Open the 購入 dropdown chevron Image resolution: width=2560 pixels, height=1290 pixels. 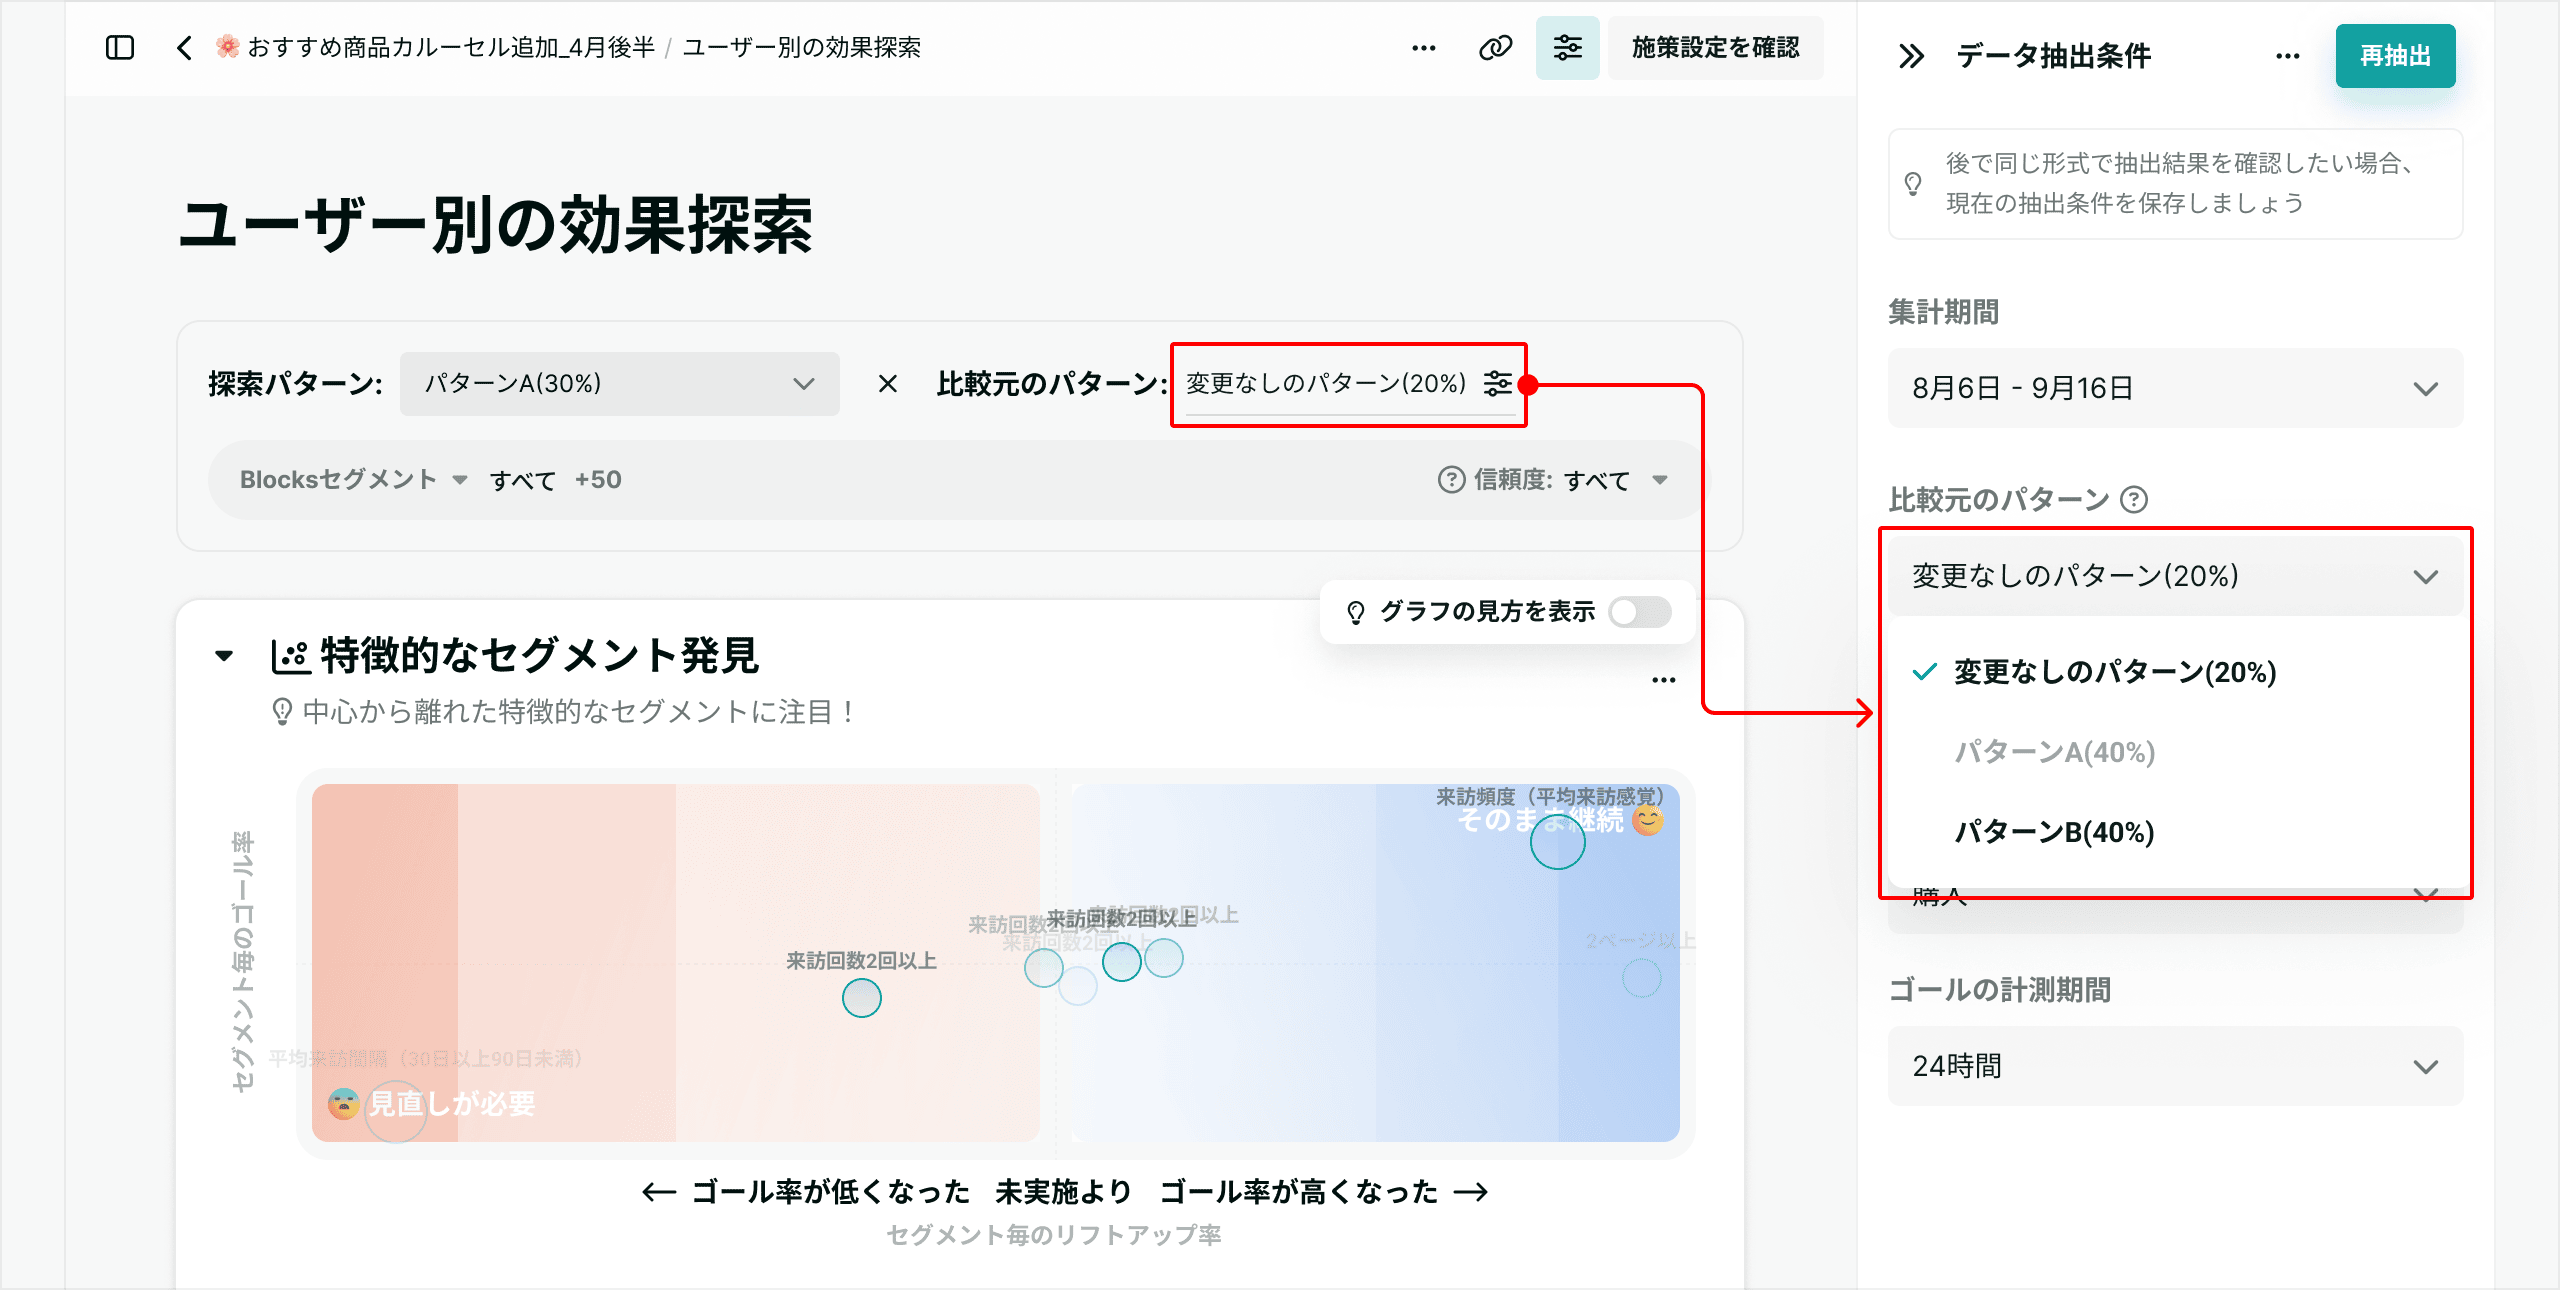pos(2426,894)
